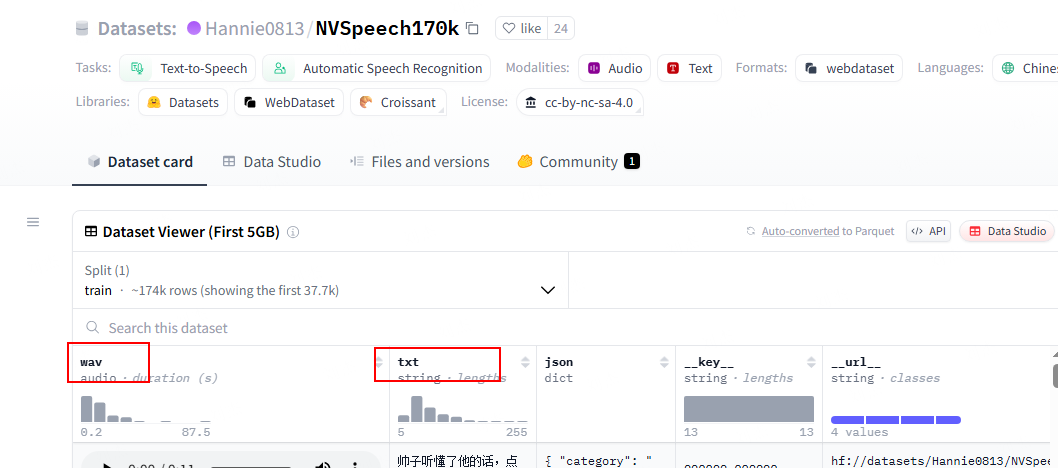Sort by the __key__ column
This screenshot has width=1058, height=468.
coord(812,362)
